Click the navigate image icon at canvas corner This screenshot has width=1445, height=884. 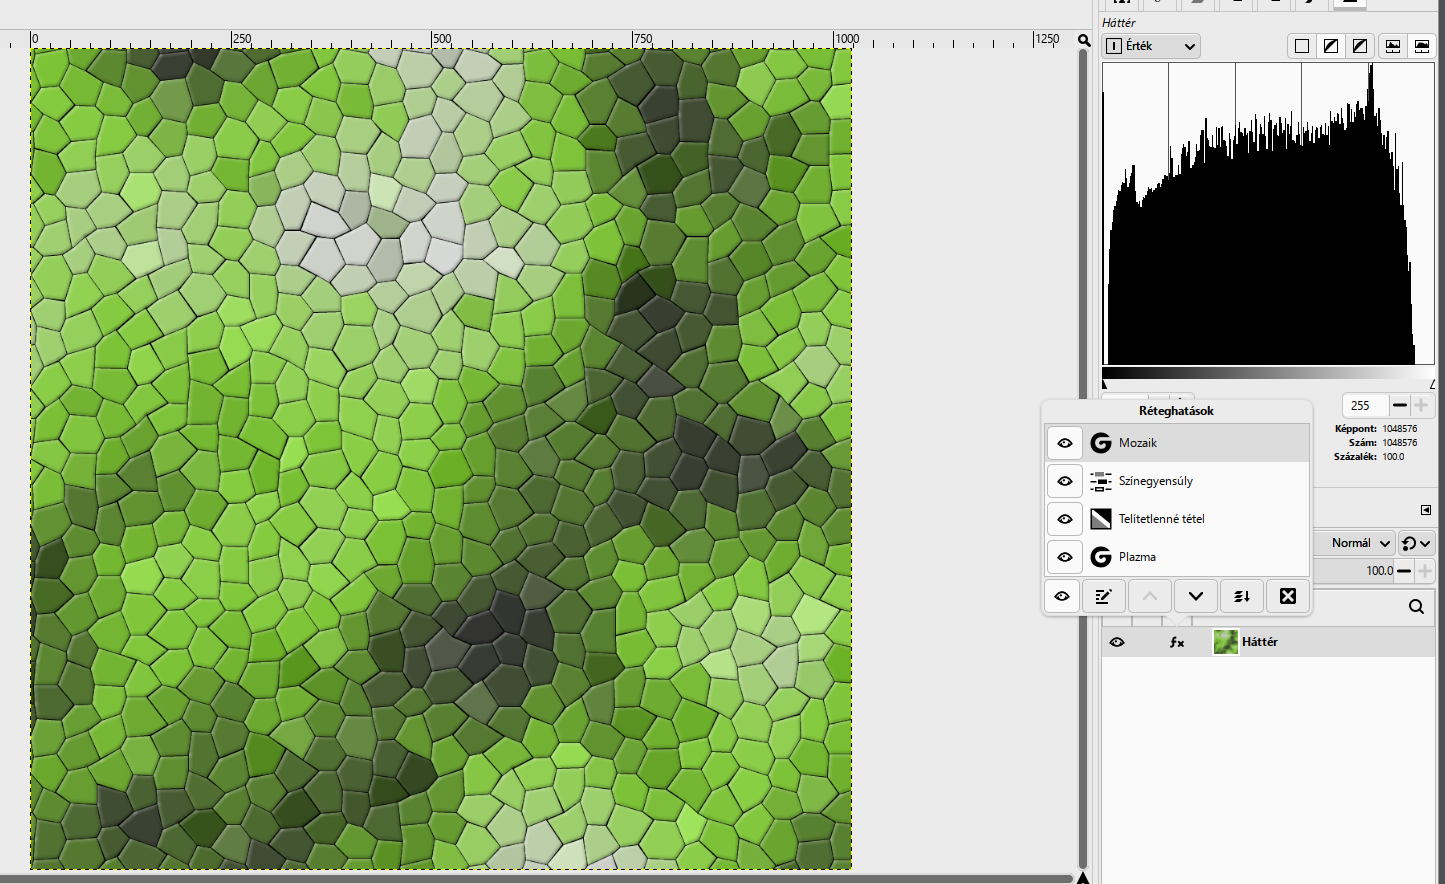click(x=1083, y=878)
